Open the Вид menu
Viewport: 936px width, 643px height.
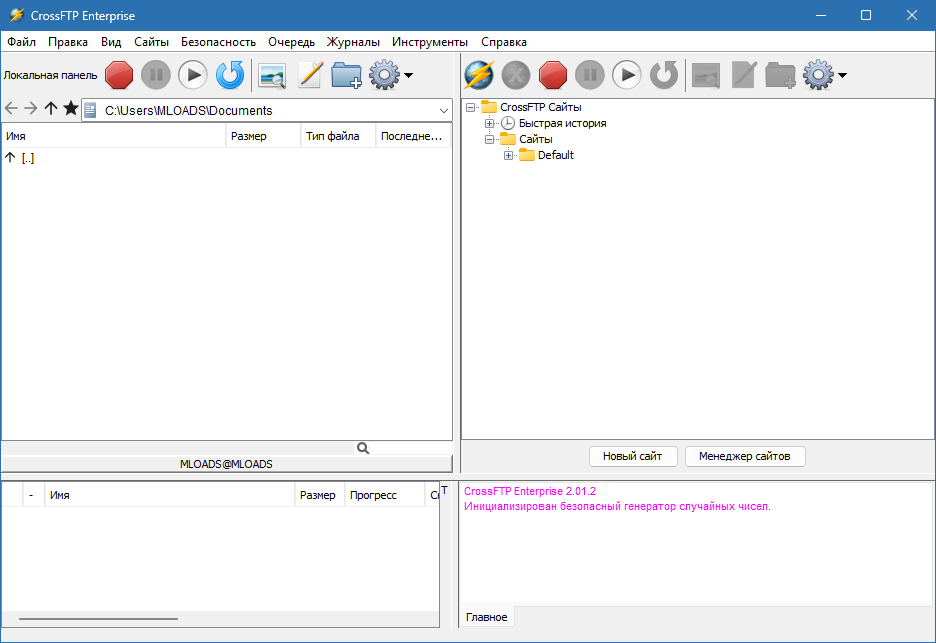click(111, 42)
